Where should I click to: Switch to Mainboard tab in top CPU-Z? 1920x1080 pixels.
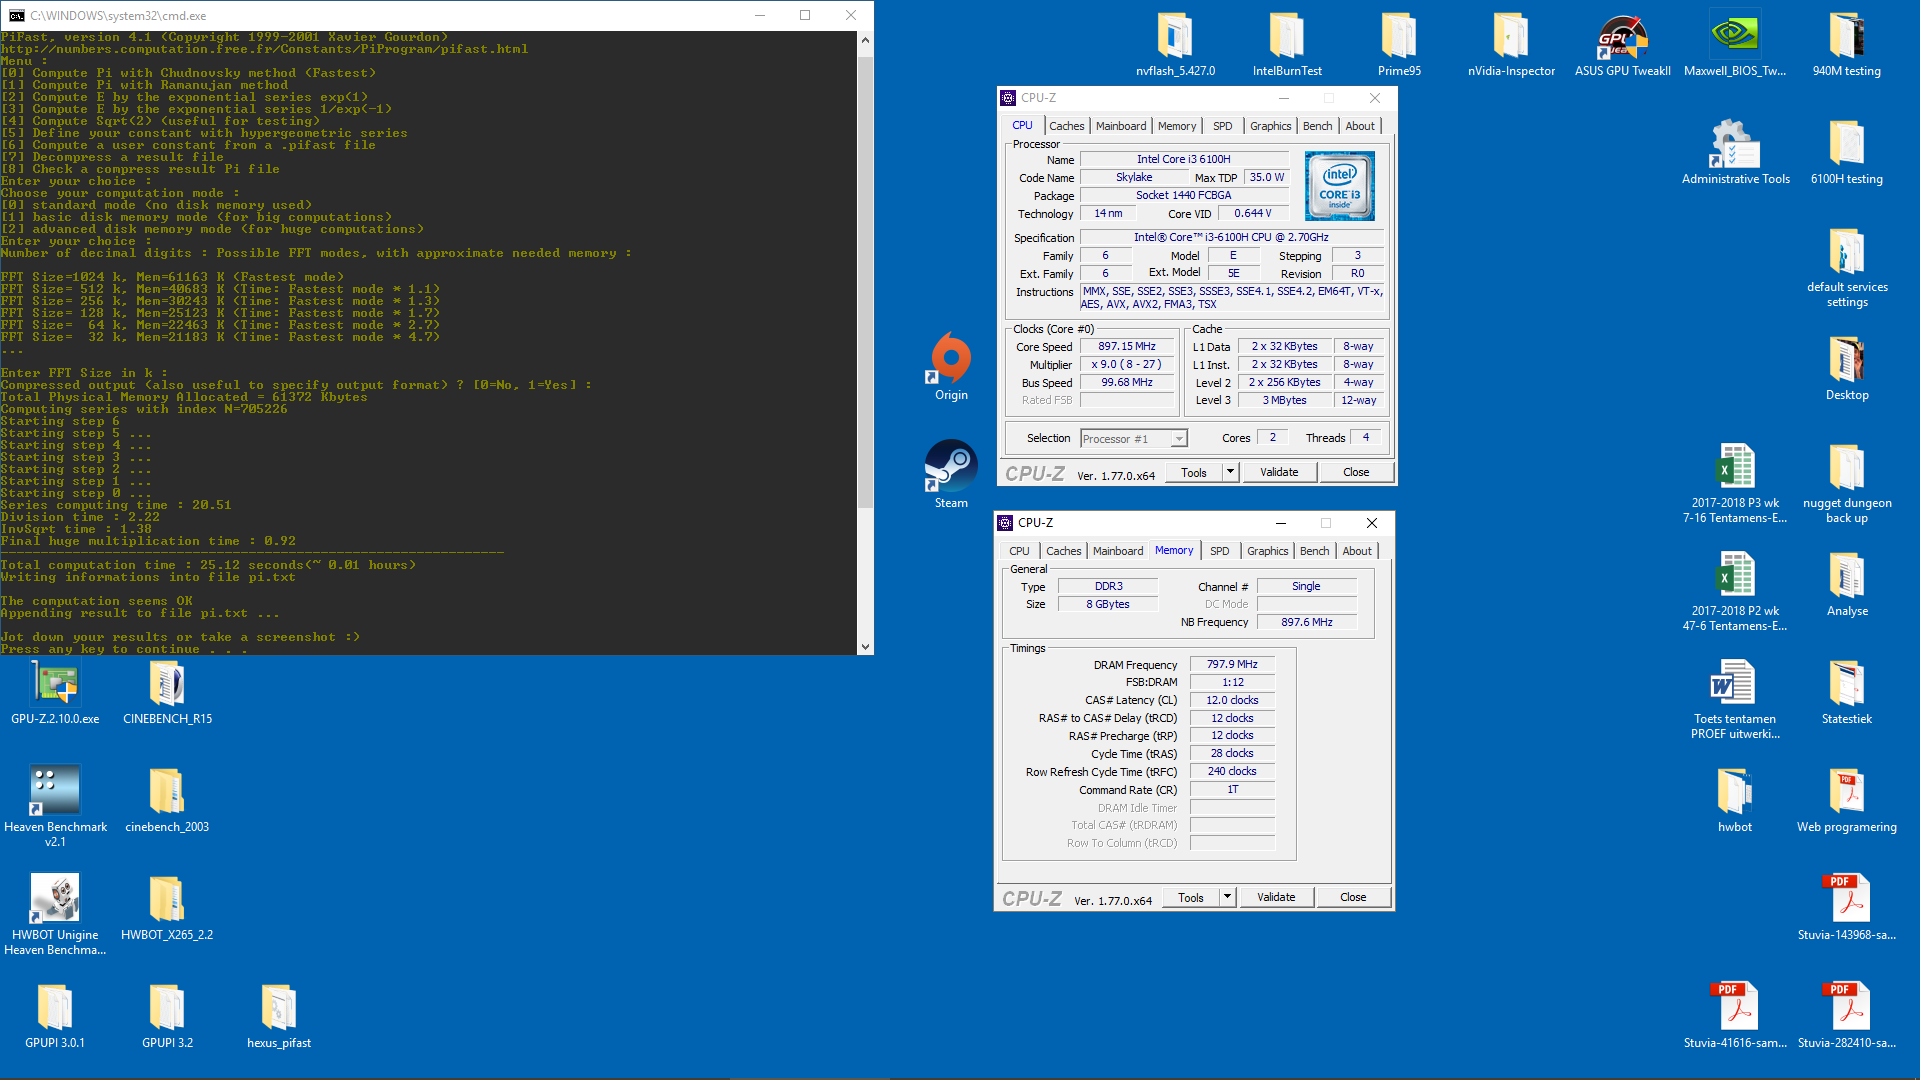coord(1121,126)
